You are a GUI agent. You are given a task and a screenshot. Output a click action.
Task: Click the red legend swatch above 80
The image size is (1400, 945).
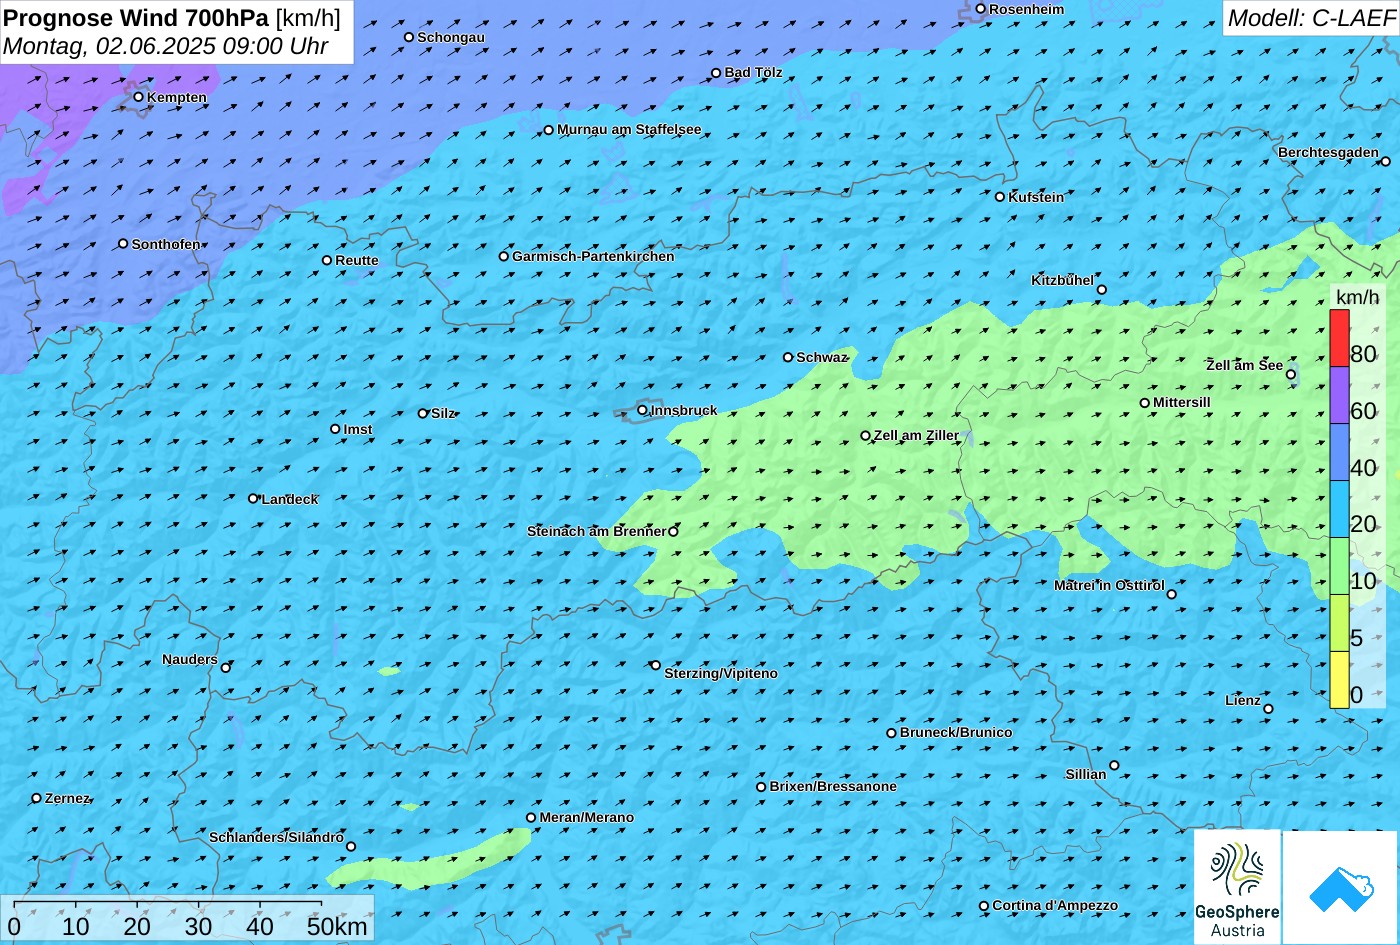coord(1339,338)
